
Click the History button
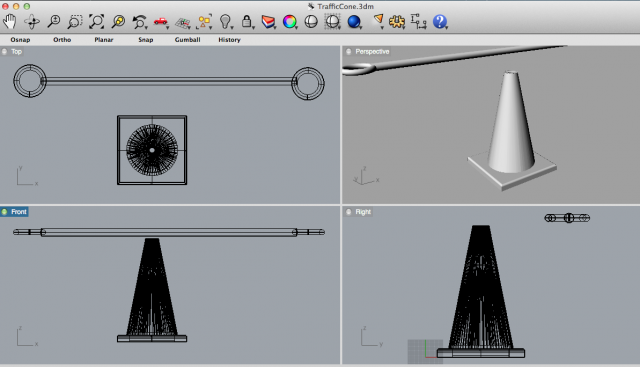[x=229, y=40]
